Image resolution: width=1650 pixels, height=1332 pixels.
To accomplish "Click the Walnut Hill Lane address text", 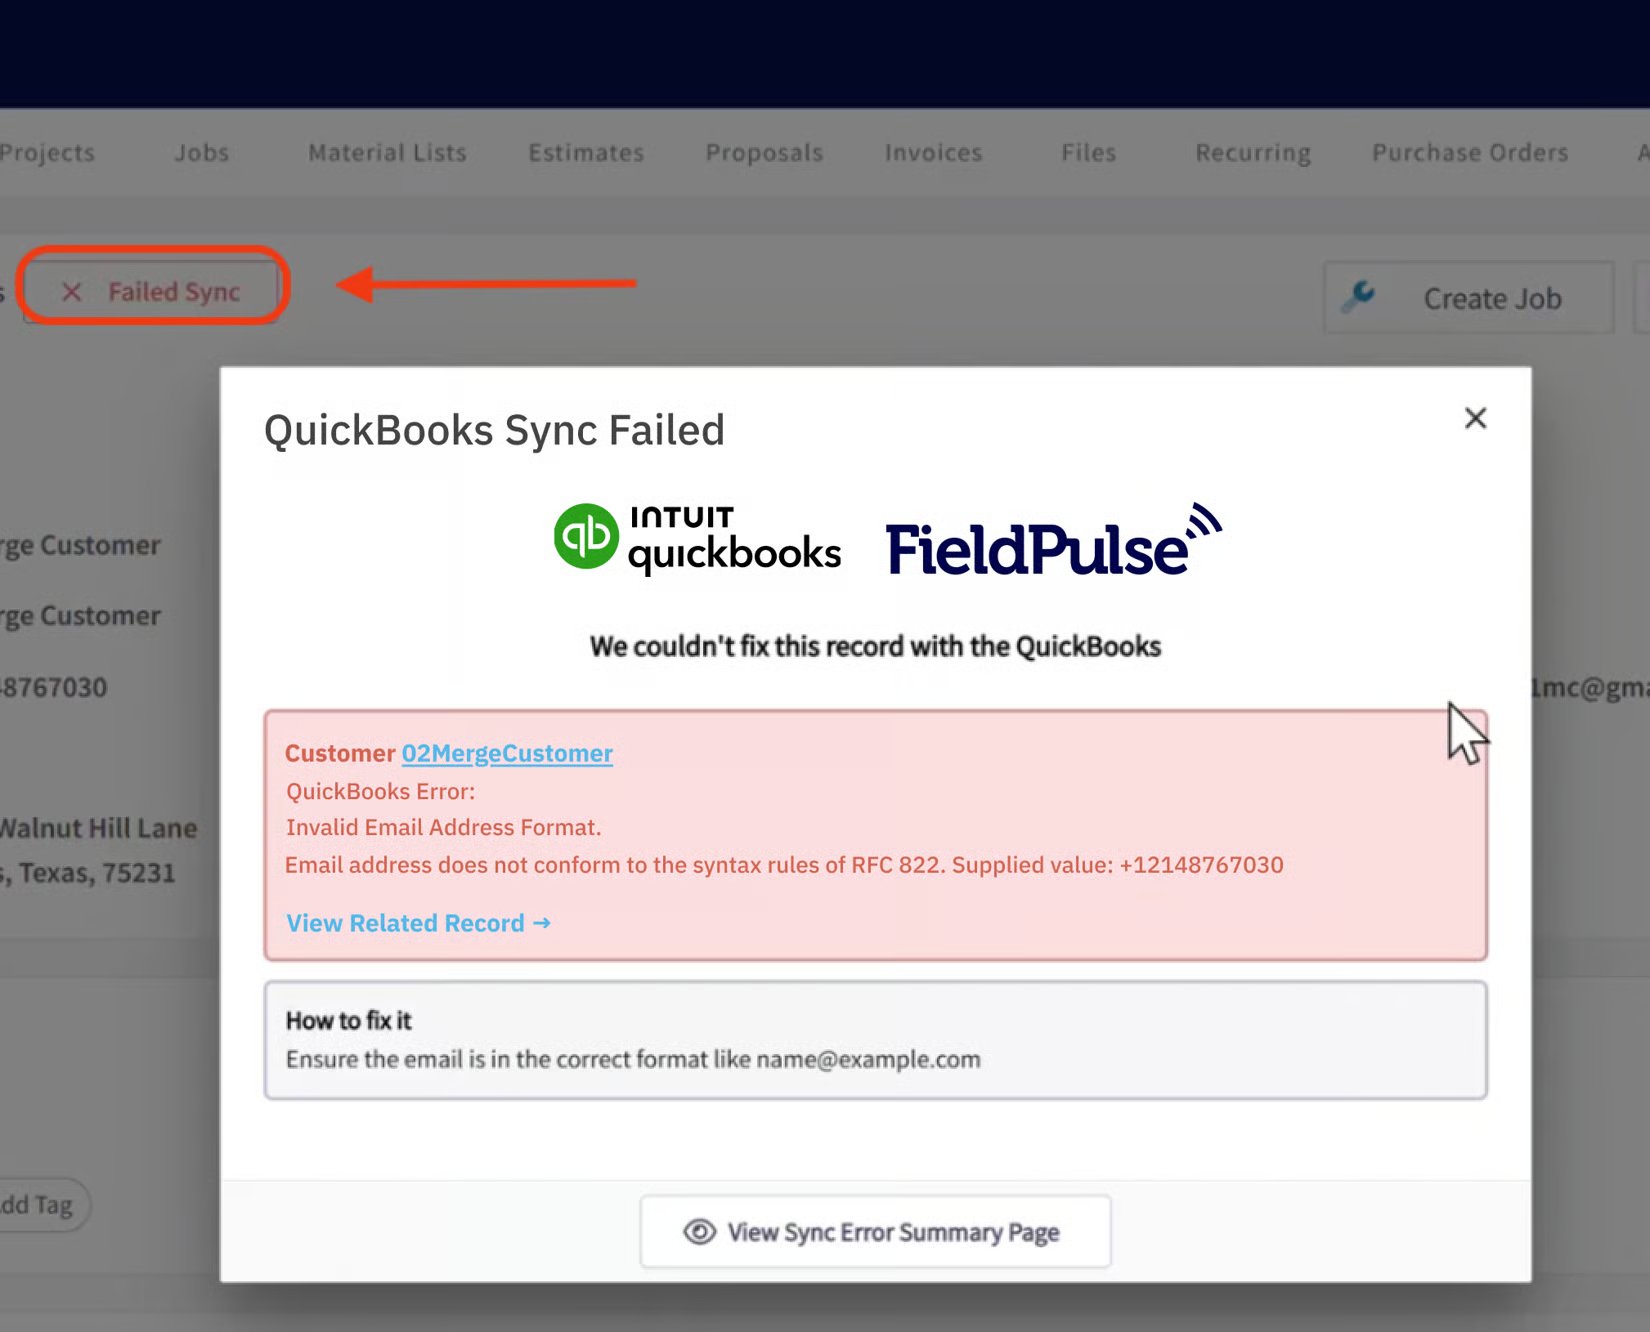I will (98, 828).
